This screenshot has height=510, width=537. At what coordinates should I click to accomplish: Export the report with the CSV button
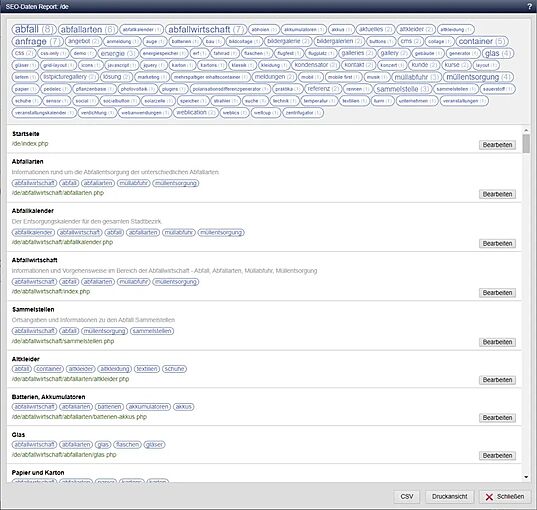(x=407, y=496)
